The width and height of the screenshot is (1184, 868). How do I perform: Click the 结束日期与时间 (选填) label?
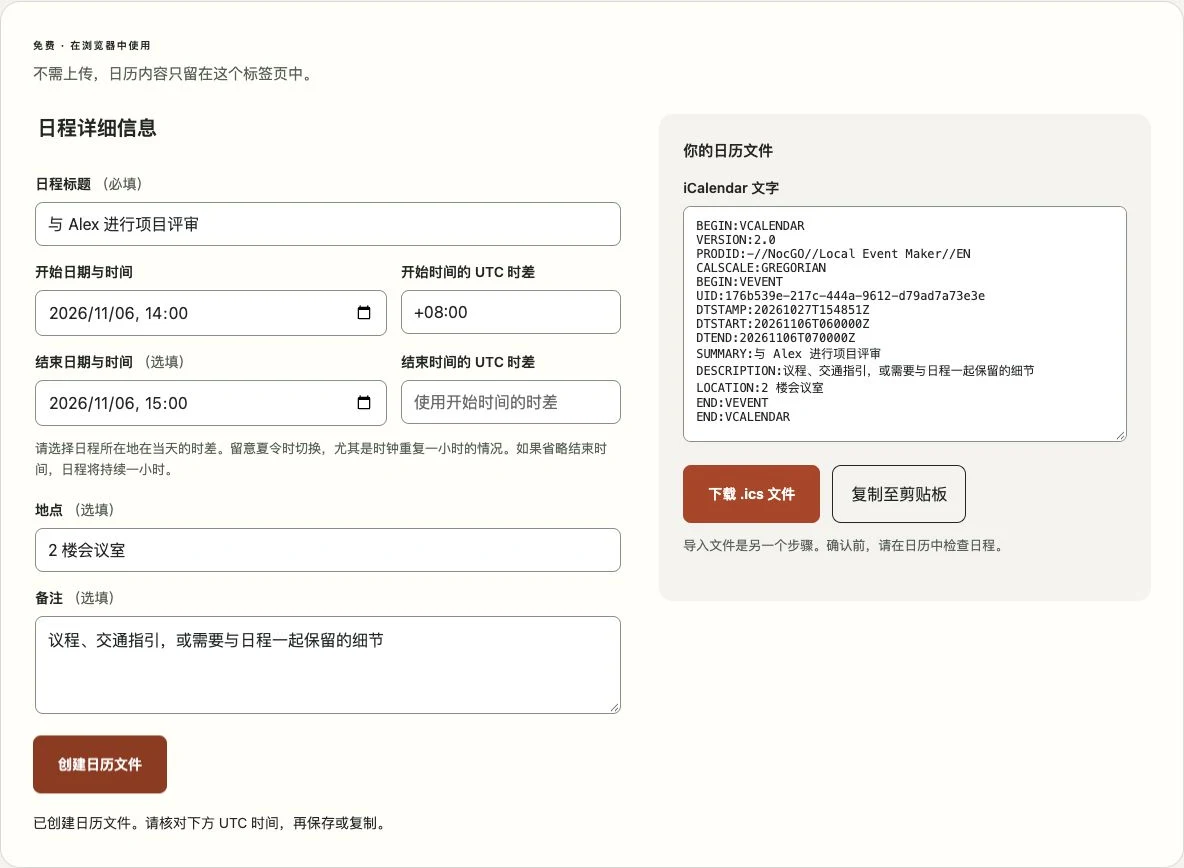[x=109, y=362]
